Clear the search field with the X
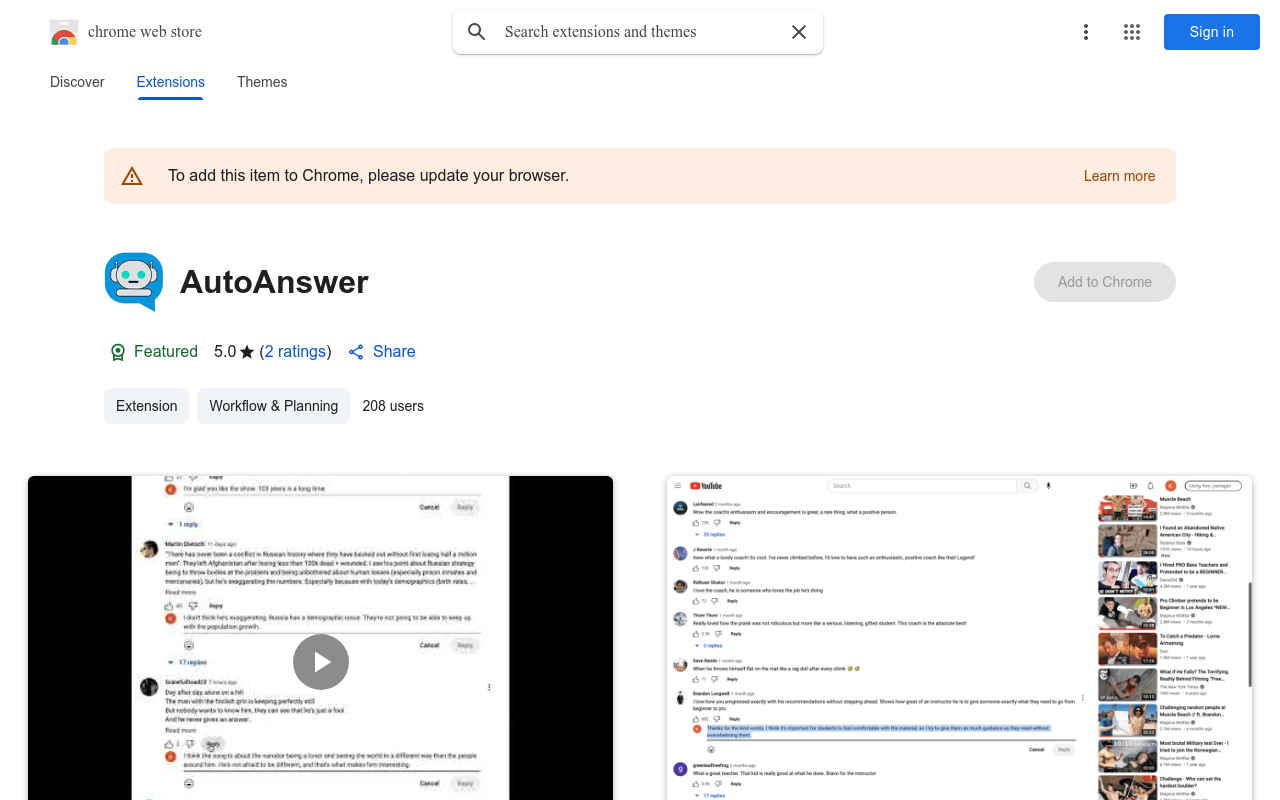The height and width of the screenshot is (800, 1280). [799, 32]
